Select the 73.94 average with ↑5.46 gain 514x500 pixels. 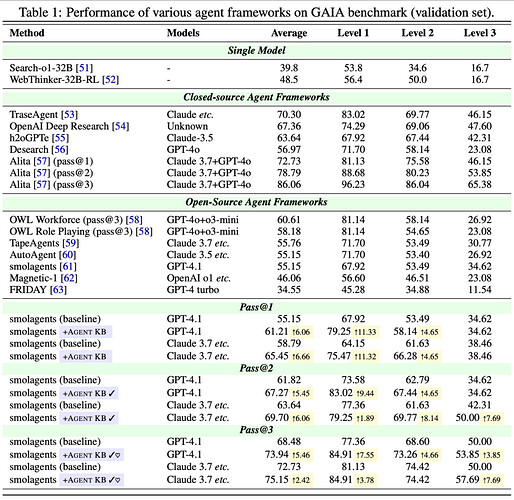276,455
